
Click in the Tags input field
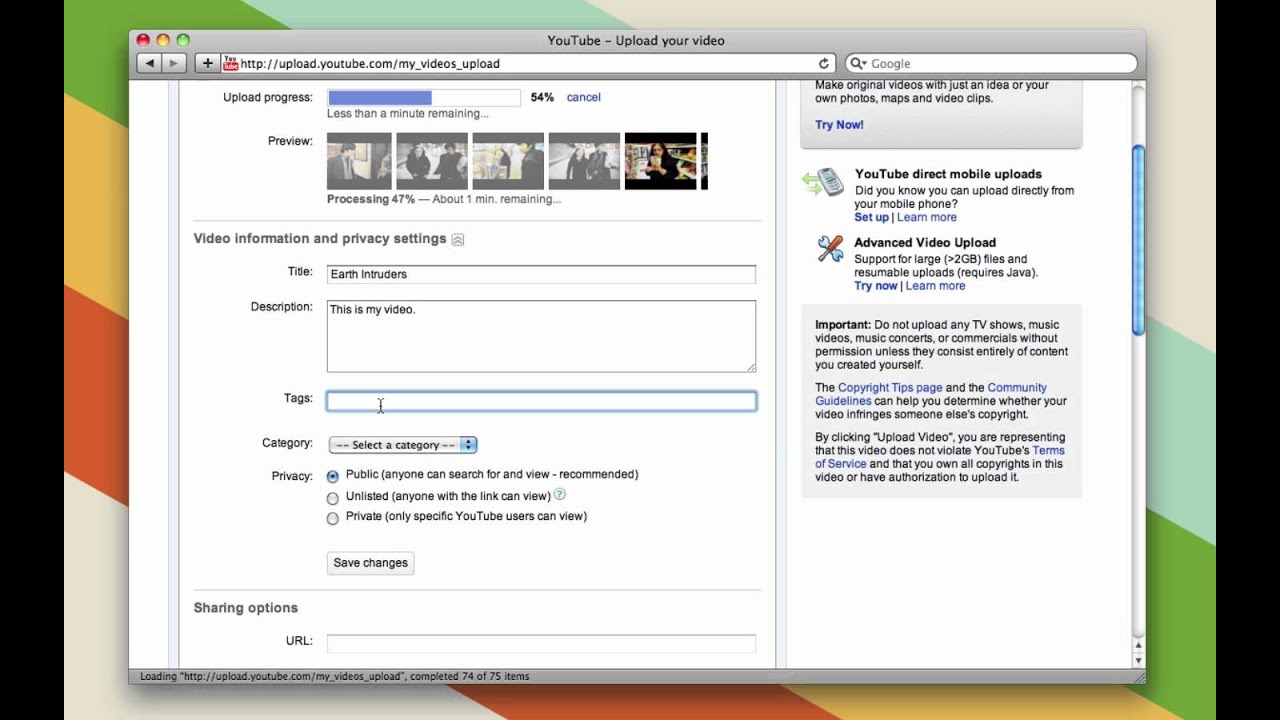[x=541, y=401]
